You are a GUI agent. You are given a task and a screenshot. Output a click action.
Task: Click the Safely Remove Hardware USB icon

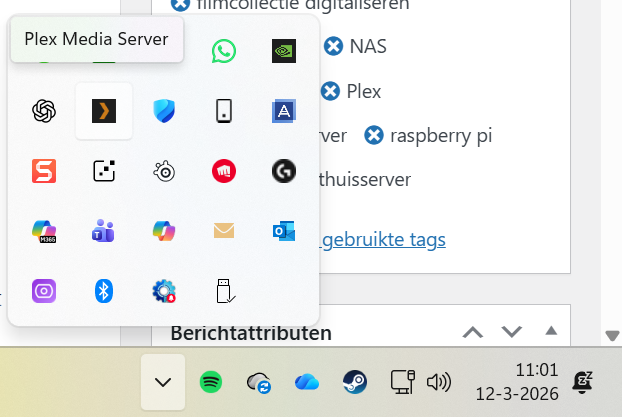224,291
